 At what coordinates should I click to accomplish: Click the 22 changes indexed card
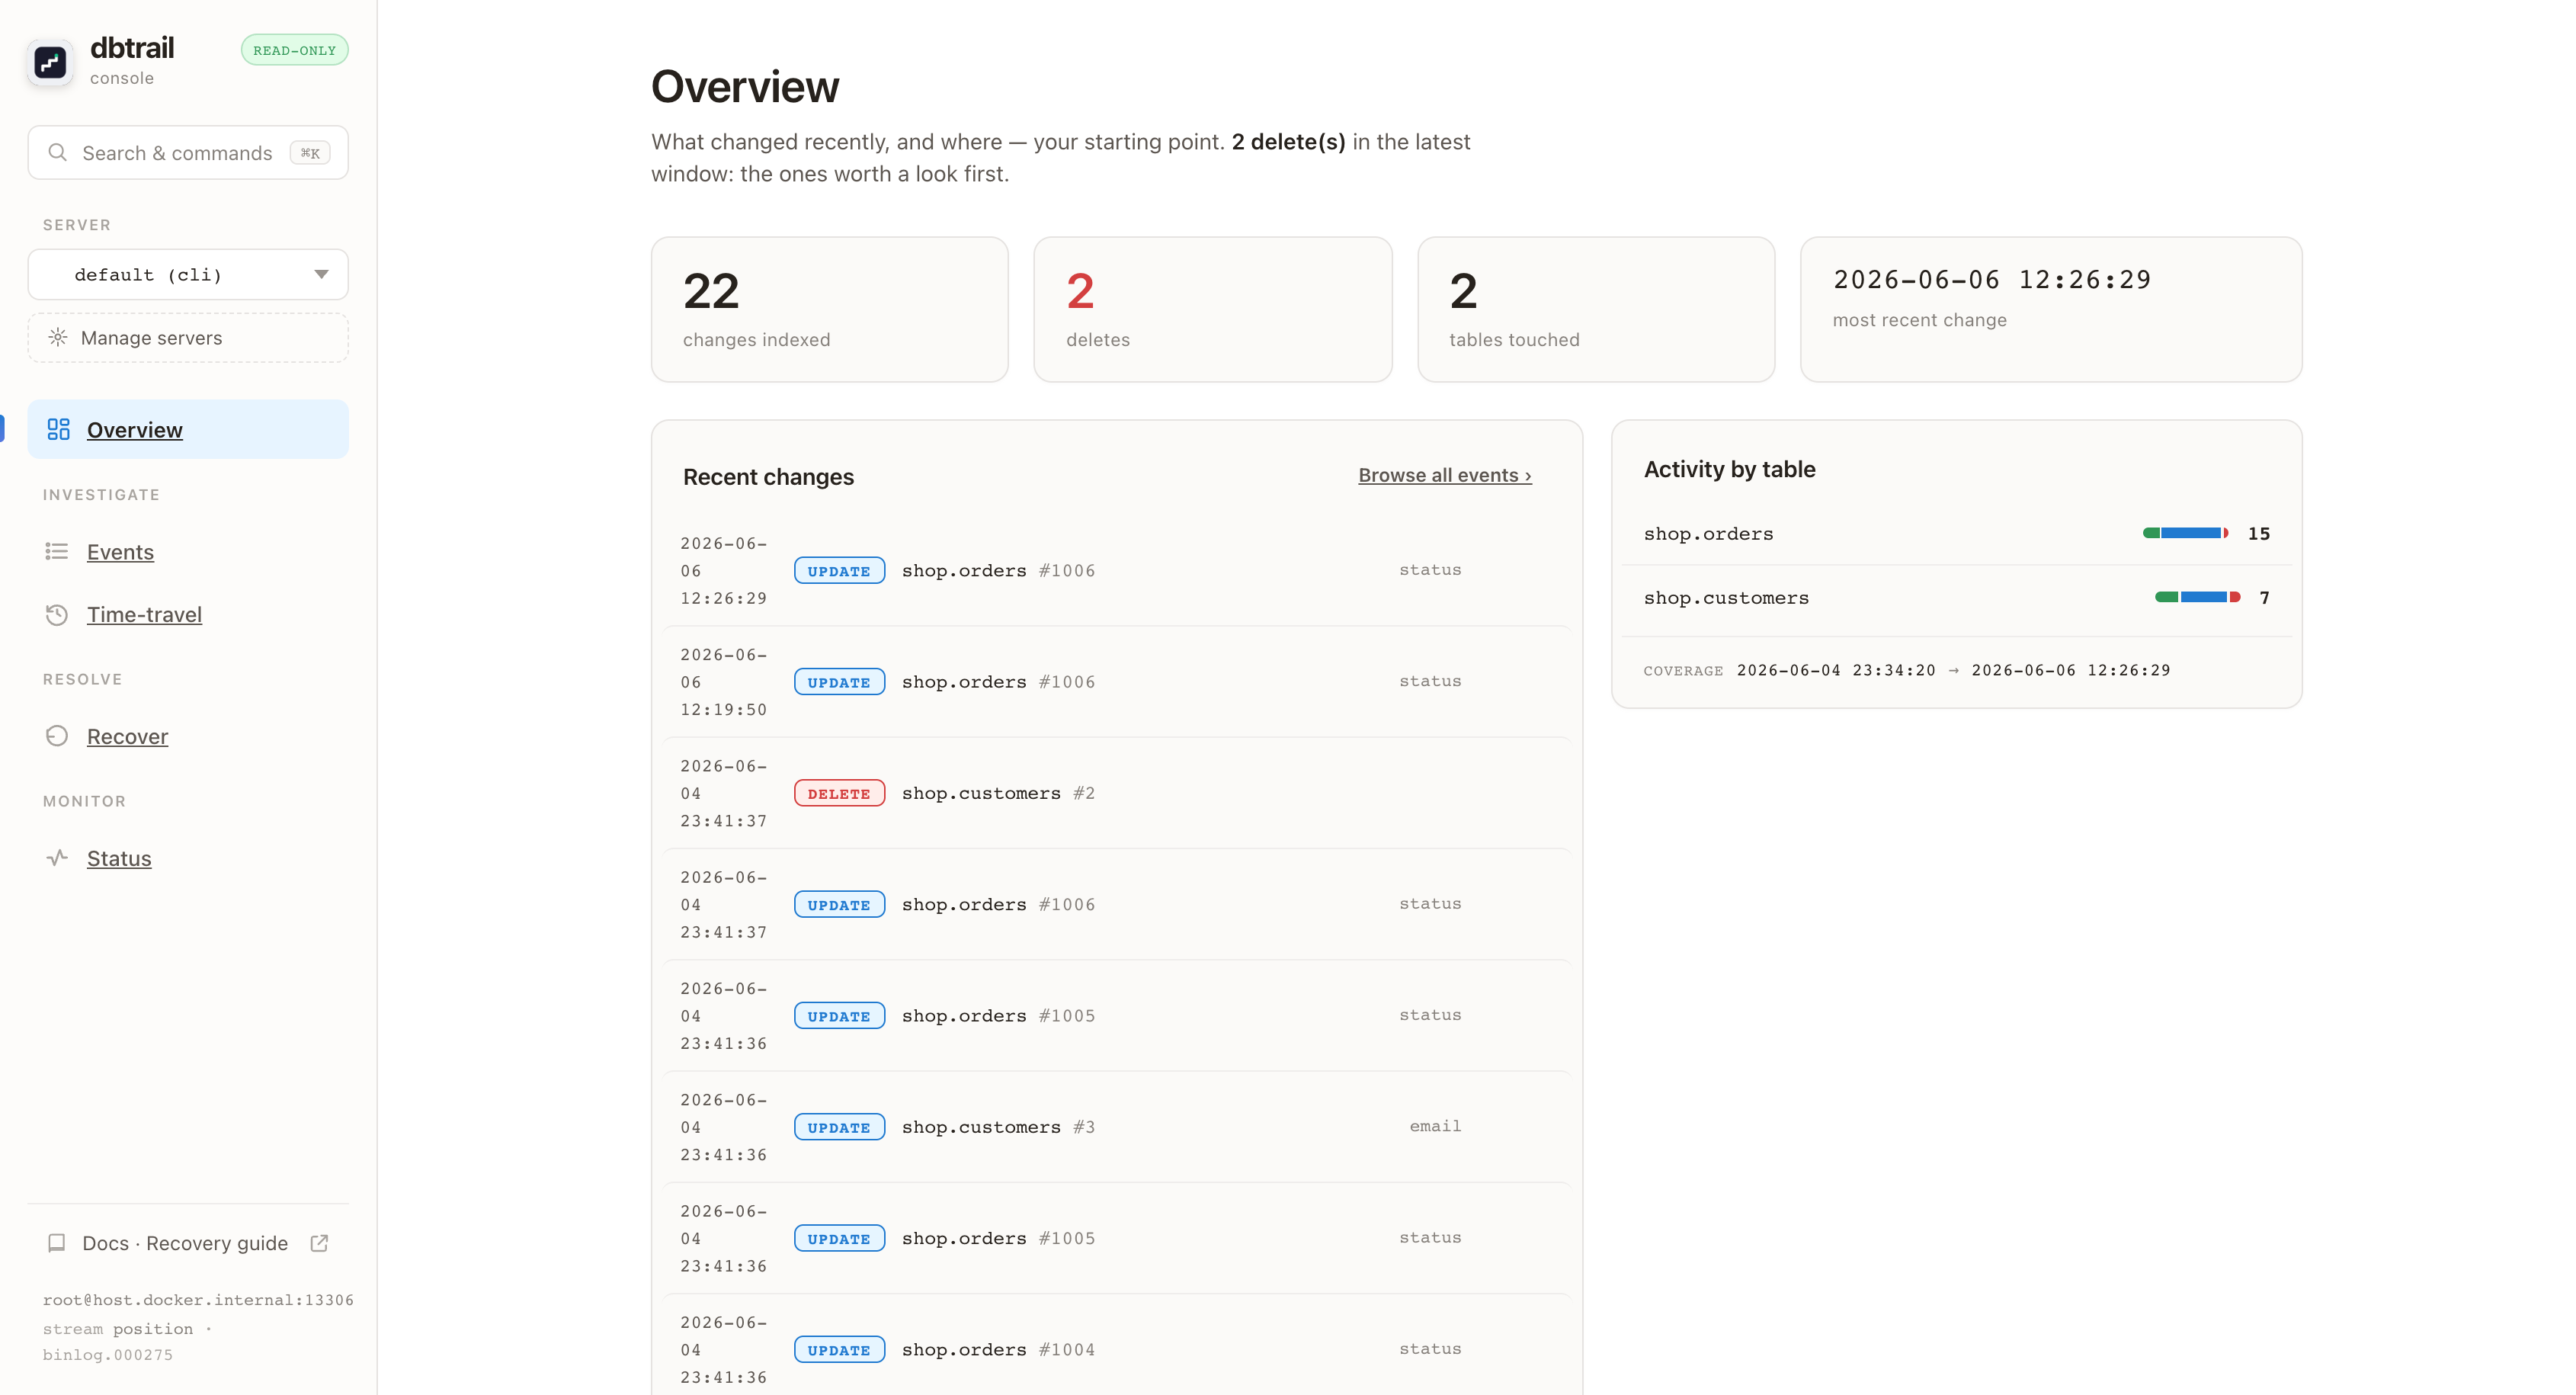pyautogui.click(x=830, y=309)
